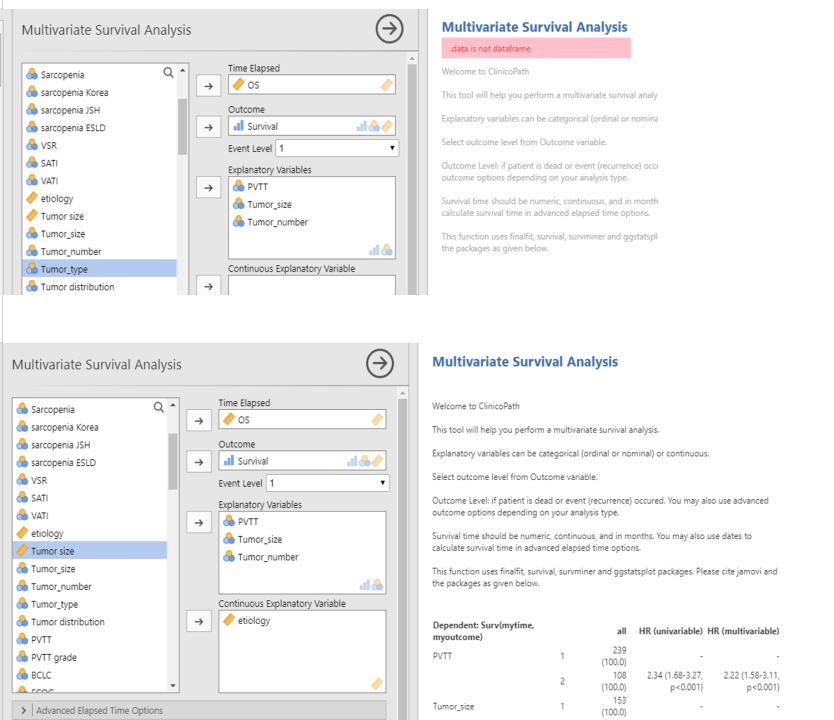Screen dimensions: 834x720
Task: Click the '.data is not dataframe' error banner
Action: tap(536, 48)
